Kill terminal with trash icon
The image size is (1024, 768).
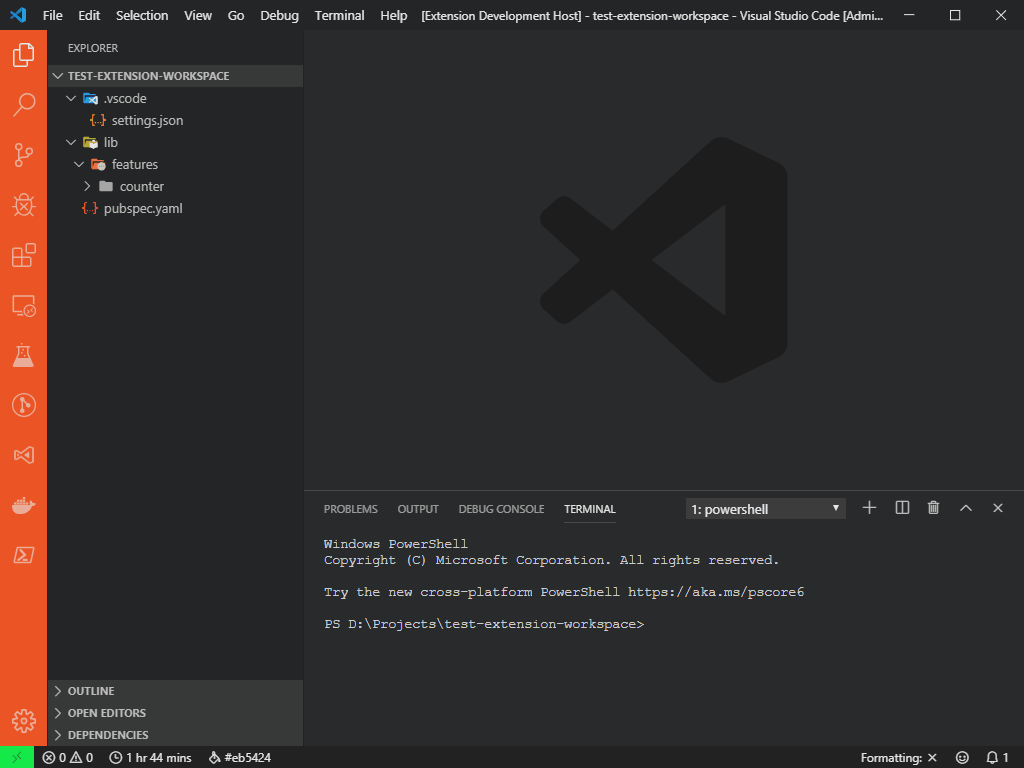point(933,508)
